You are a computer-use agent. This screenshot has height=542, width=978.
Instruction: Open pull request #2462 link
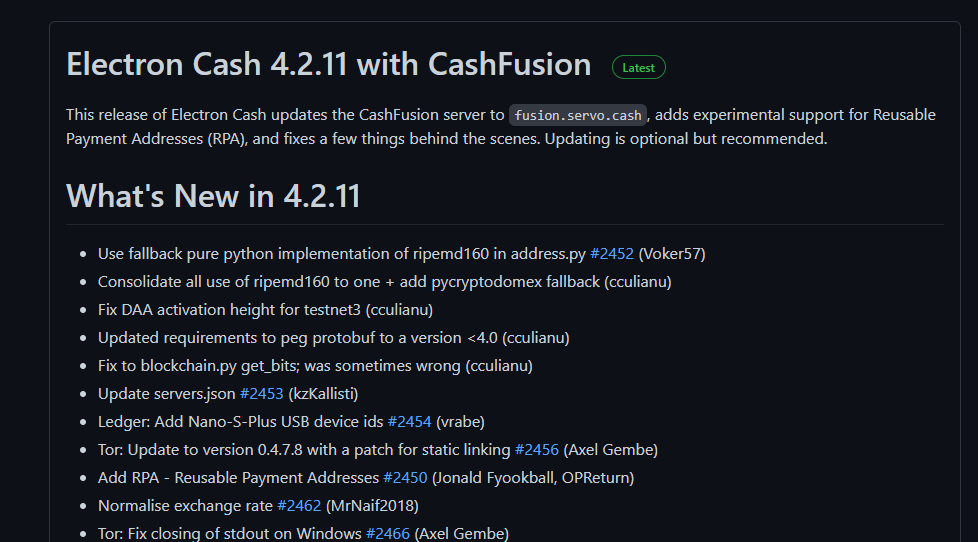pos(299,506)
